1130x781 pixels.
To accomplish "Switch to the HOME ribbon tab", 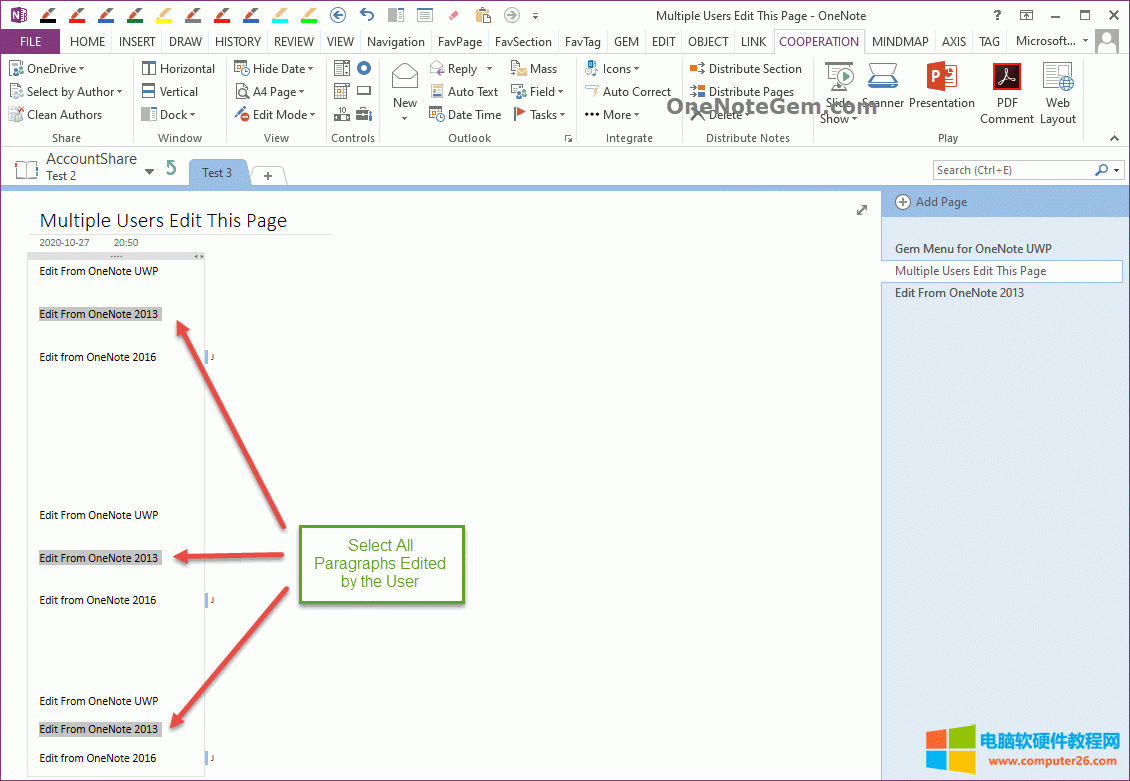I will pos(87,42).
